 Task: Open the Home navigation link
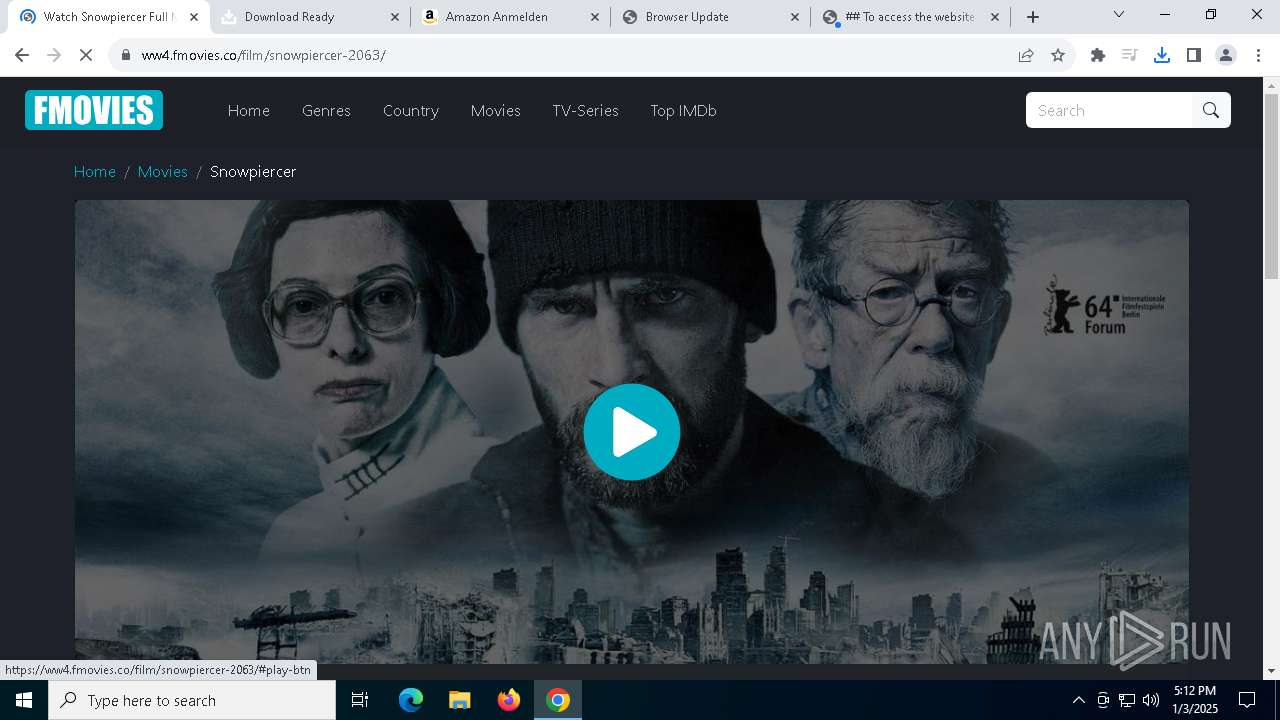tap(249, 111)
